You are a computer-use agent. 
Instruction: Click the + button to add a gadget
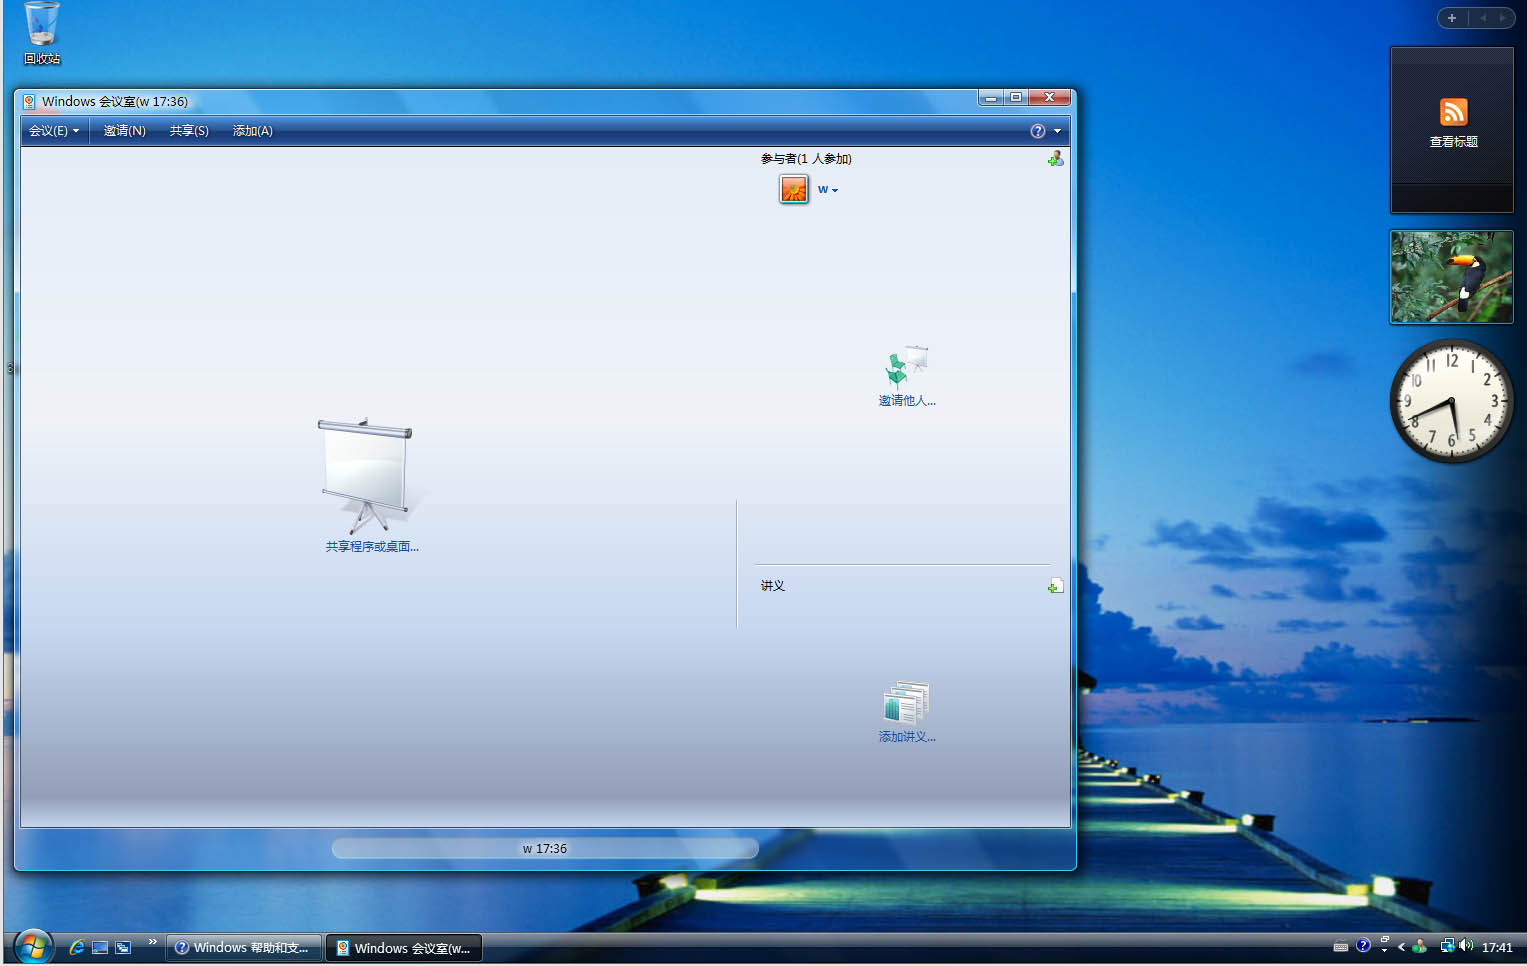pos(1451,17)
